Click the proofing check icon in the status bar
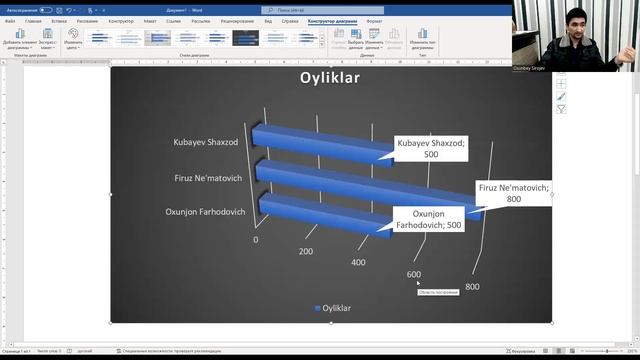 click(69, 351)
